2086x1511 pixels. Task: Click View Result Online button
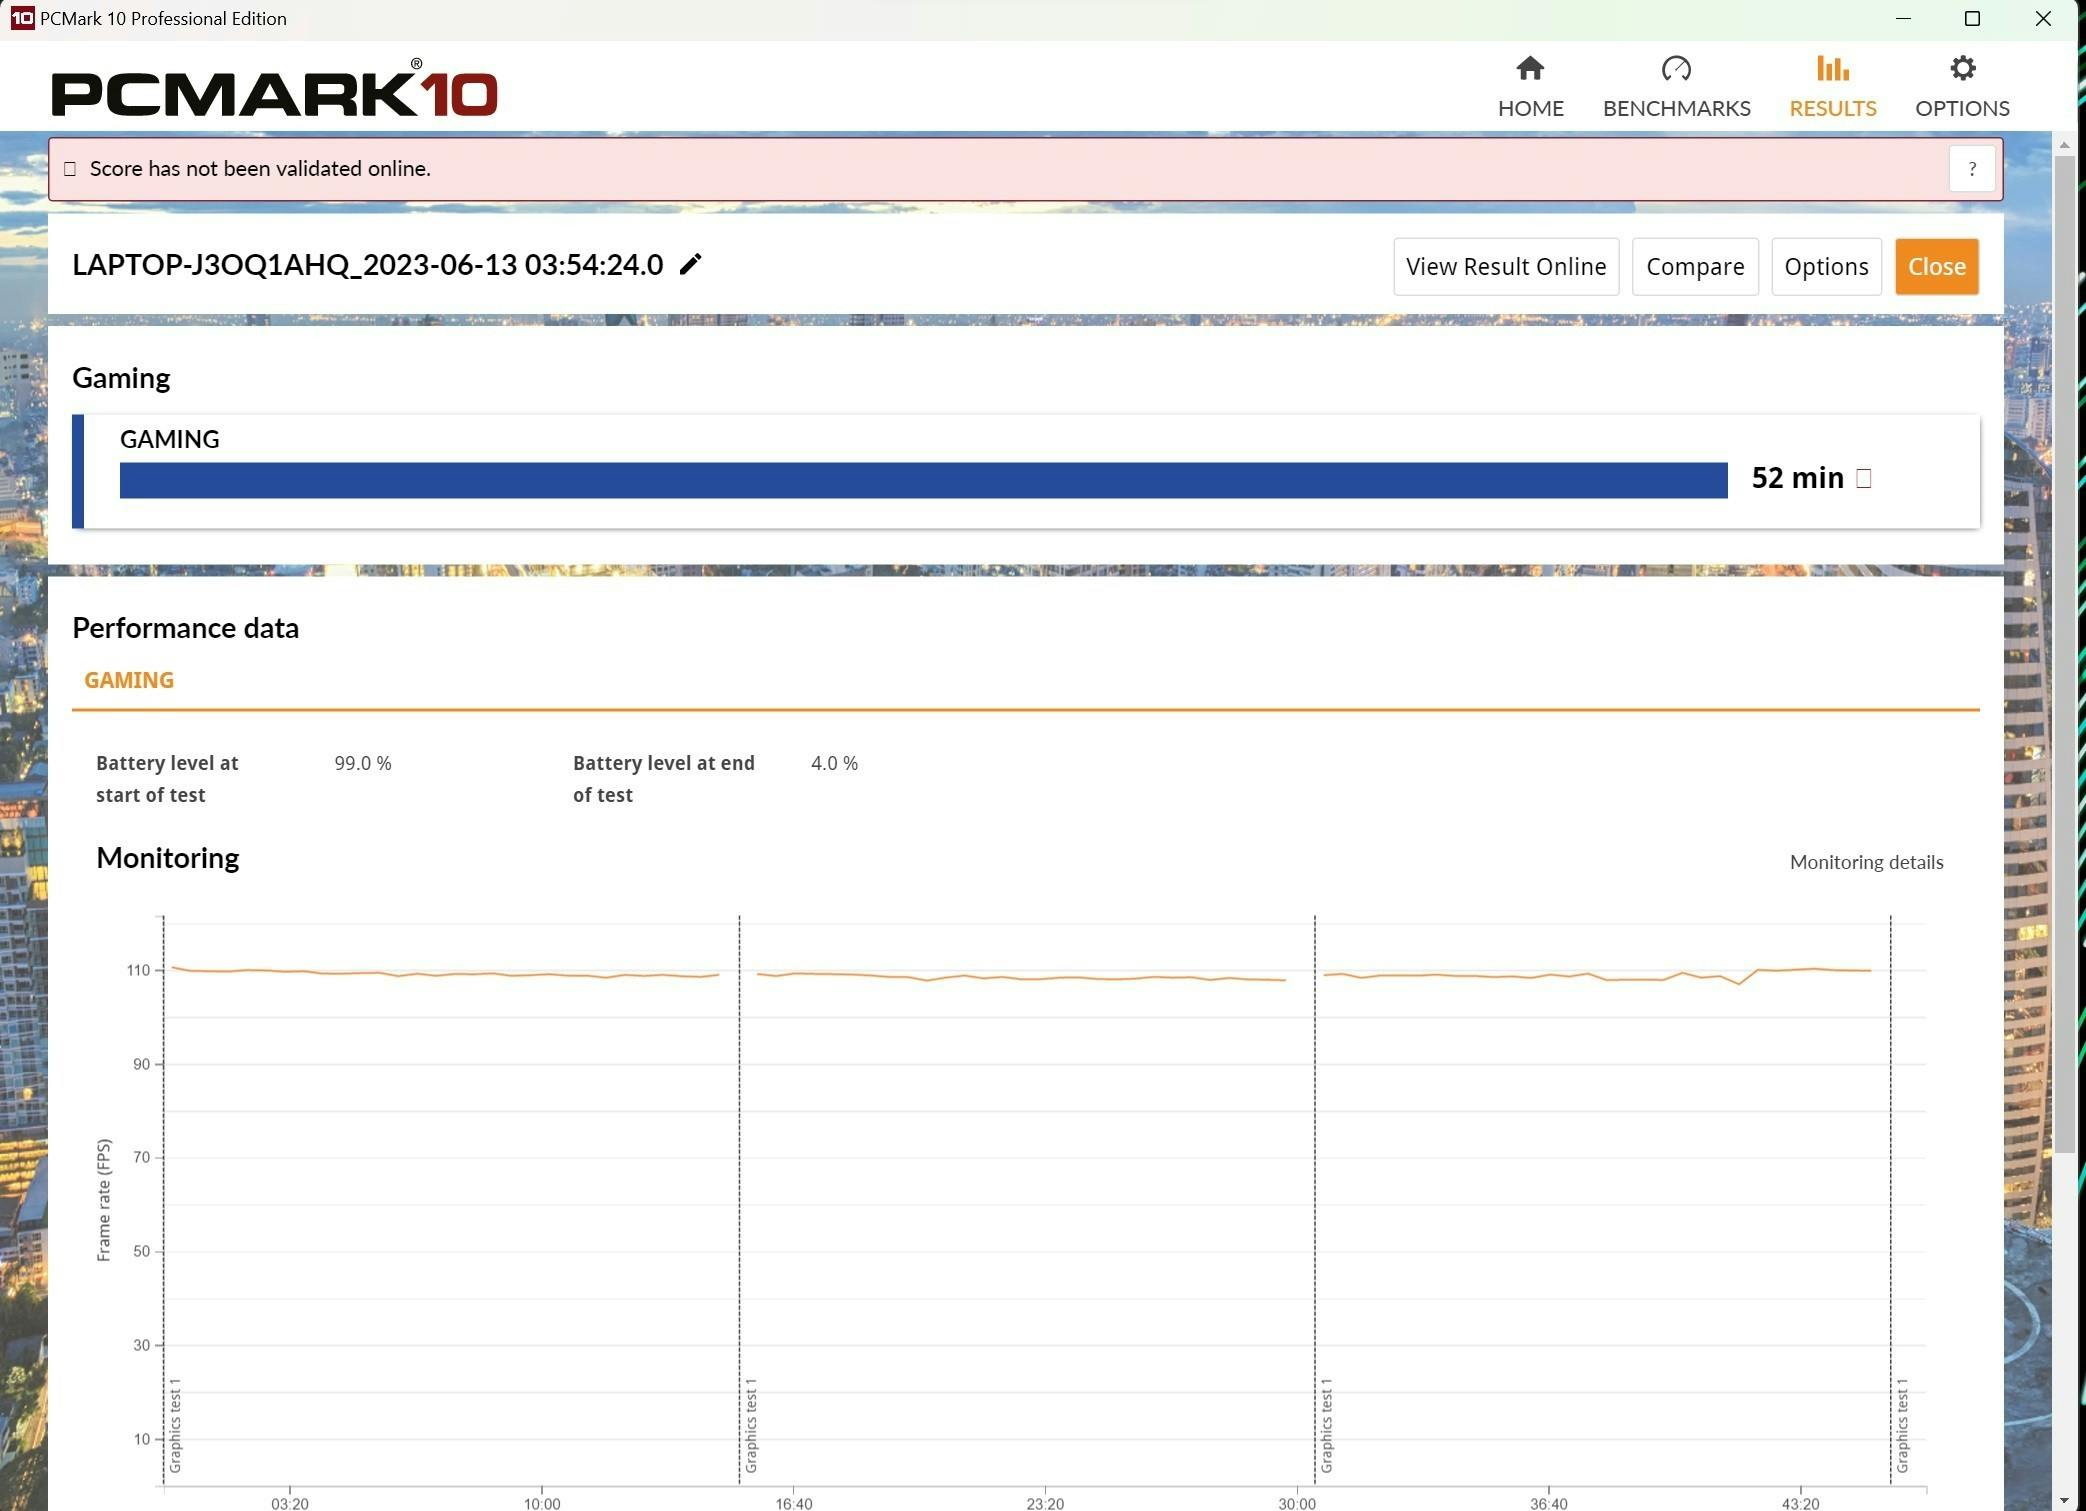tap(1505, 267)
